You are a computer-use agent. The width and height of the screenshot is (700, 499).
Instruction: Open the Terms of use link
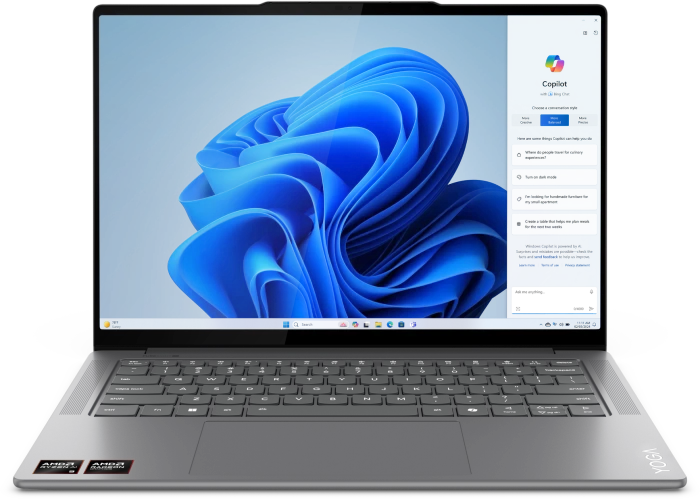coord(550,265)
